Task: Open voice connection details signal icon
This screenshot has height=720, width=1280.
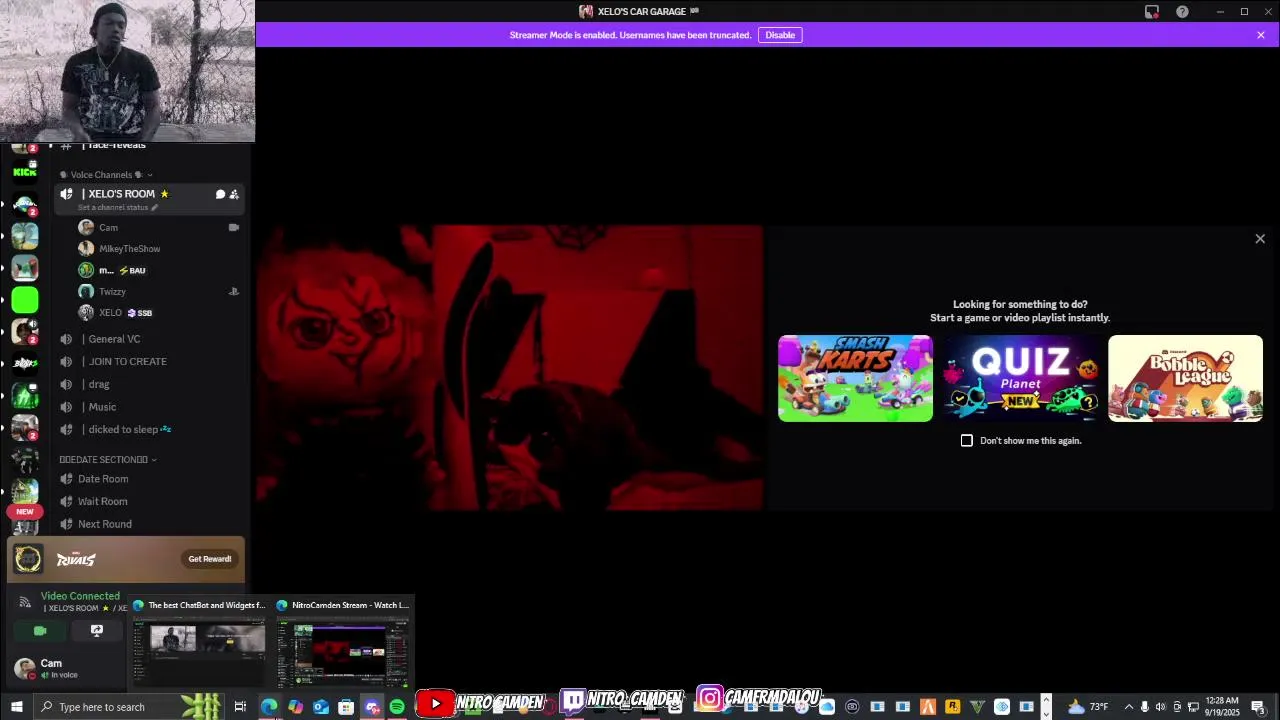Action: tap(25, 602)
